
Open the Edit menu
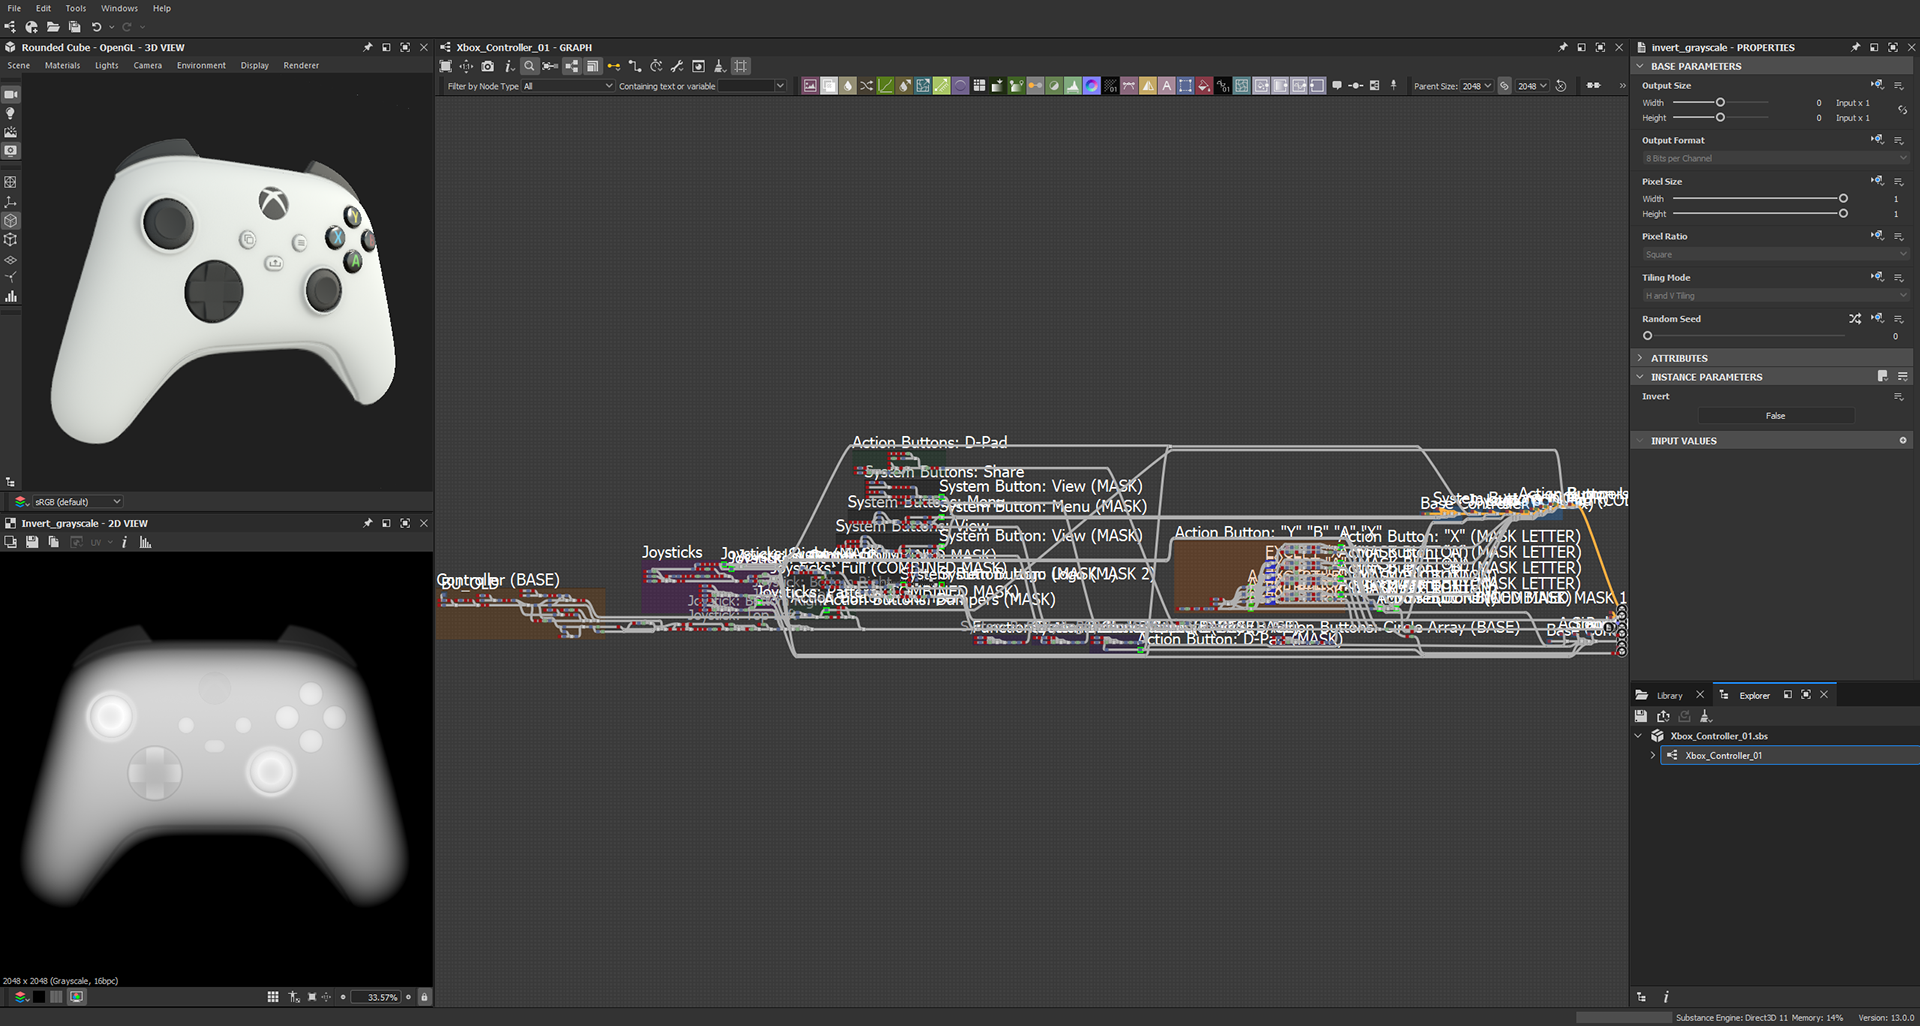click(43, 8)
